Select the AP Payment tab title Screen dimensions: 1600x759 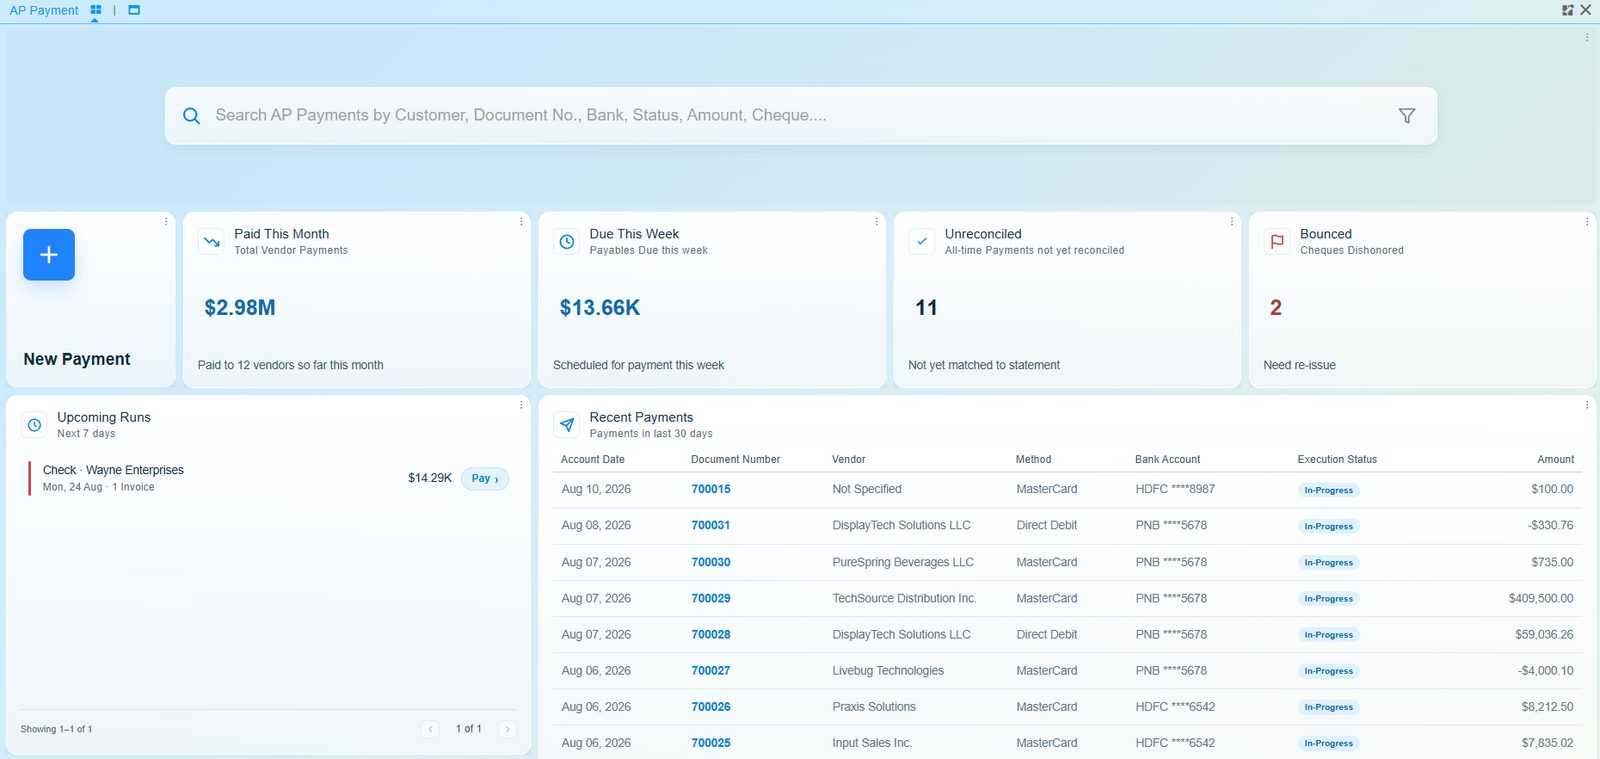44,10
